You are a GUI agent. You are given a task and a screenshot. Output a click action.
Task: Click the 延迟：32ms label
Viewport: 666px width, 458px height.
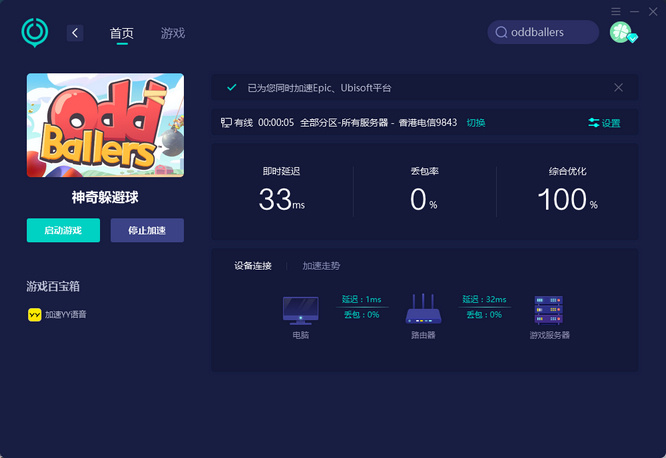point(484,300)
